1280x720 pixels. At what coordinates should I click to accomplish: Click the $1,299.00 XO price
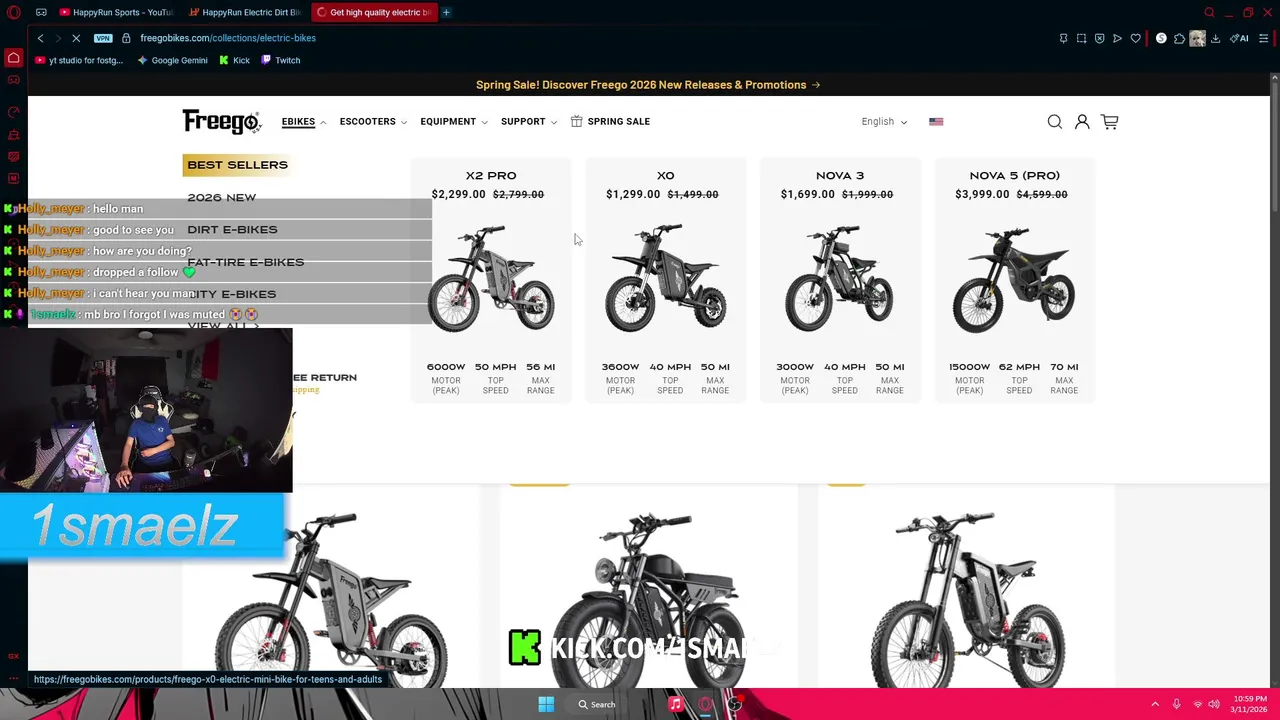tap(633, 195)
